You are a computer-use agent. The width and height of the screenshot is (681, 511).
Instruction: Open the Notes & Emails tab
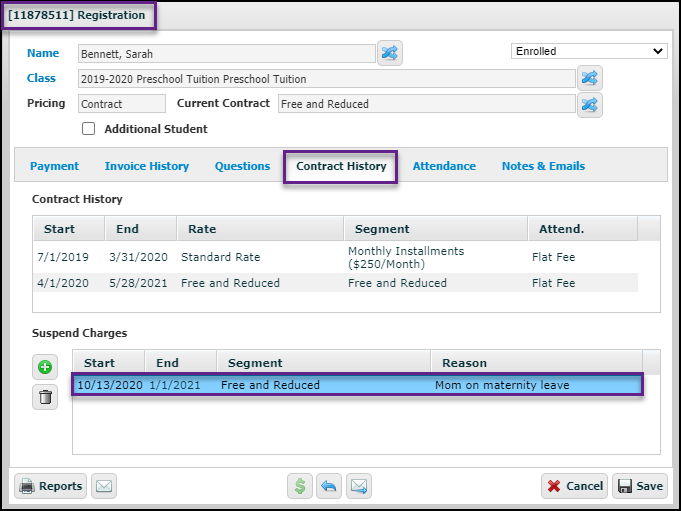pyautogui.click(x=543, y=166)
